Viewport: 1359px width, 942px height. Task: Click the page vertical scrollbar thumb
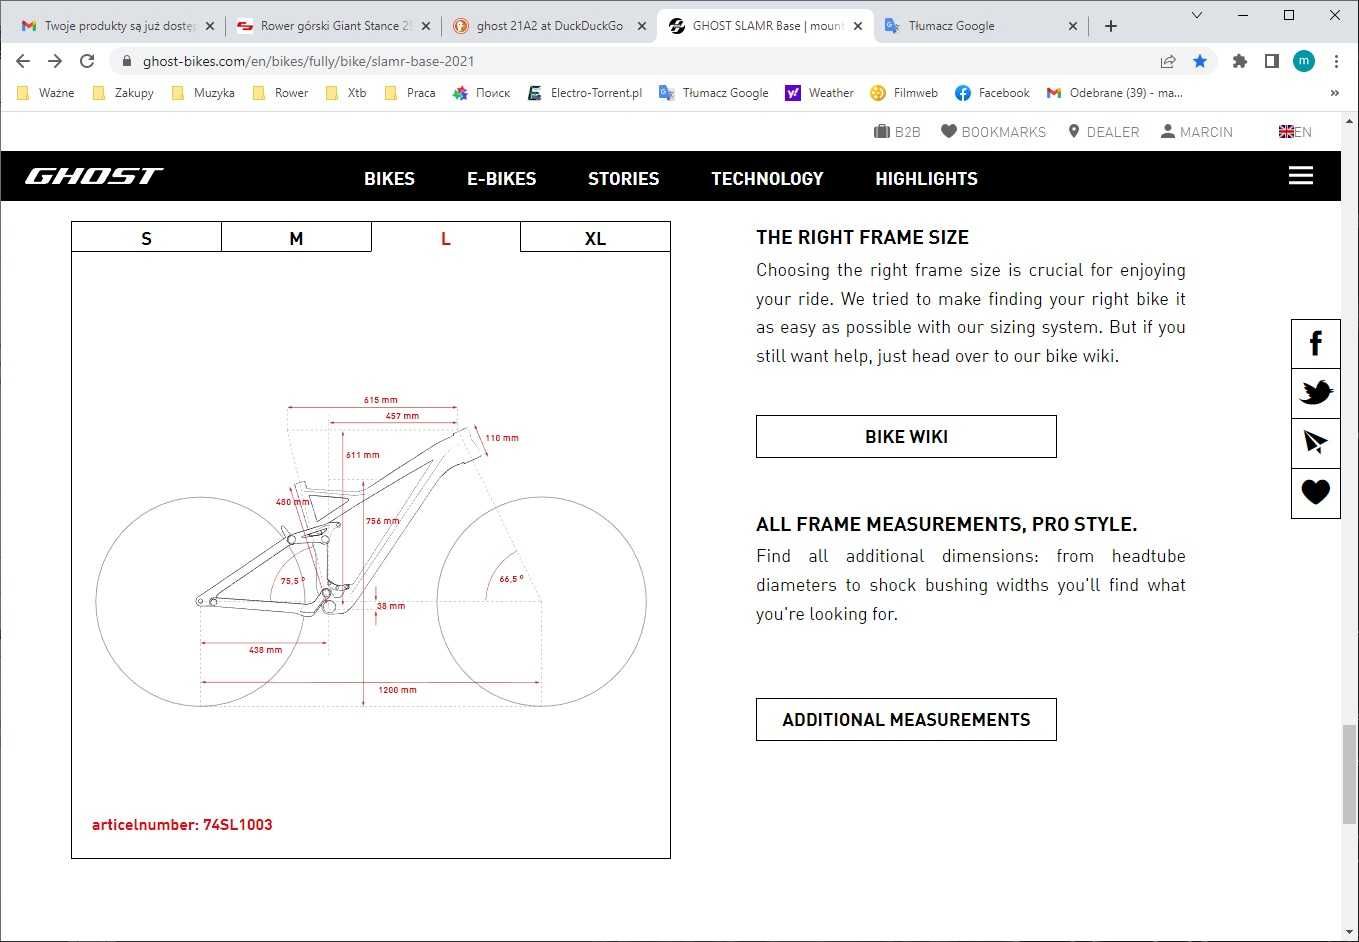1349,774
